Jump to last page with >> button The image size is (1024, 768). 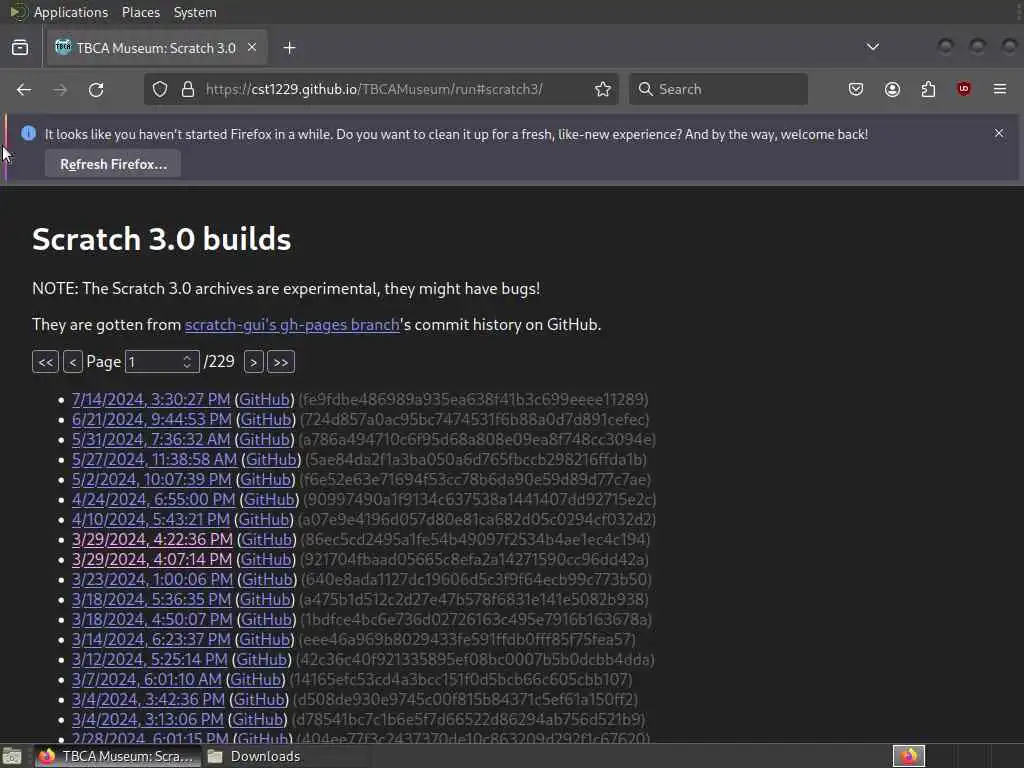coord(281,362)
